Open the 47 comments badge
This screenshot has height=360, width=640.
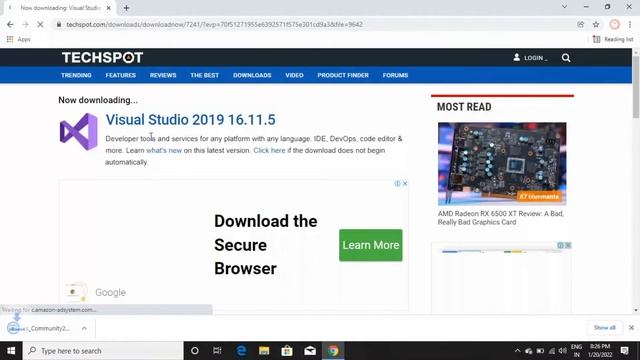[539, 197]
